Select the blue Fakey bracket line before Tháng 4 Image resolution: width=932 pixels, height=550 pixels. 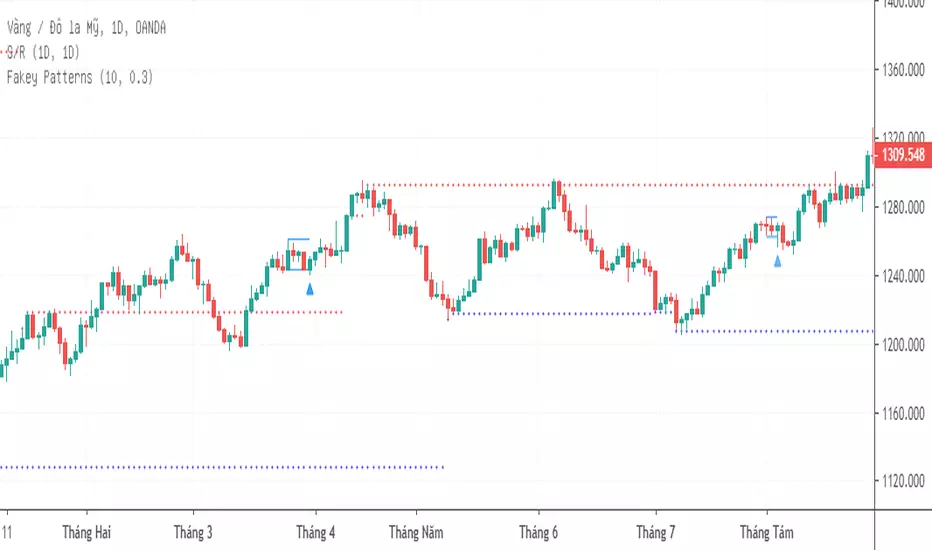(298, 240)
